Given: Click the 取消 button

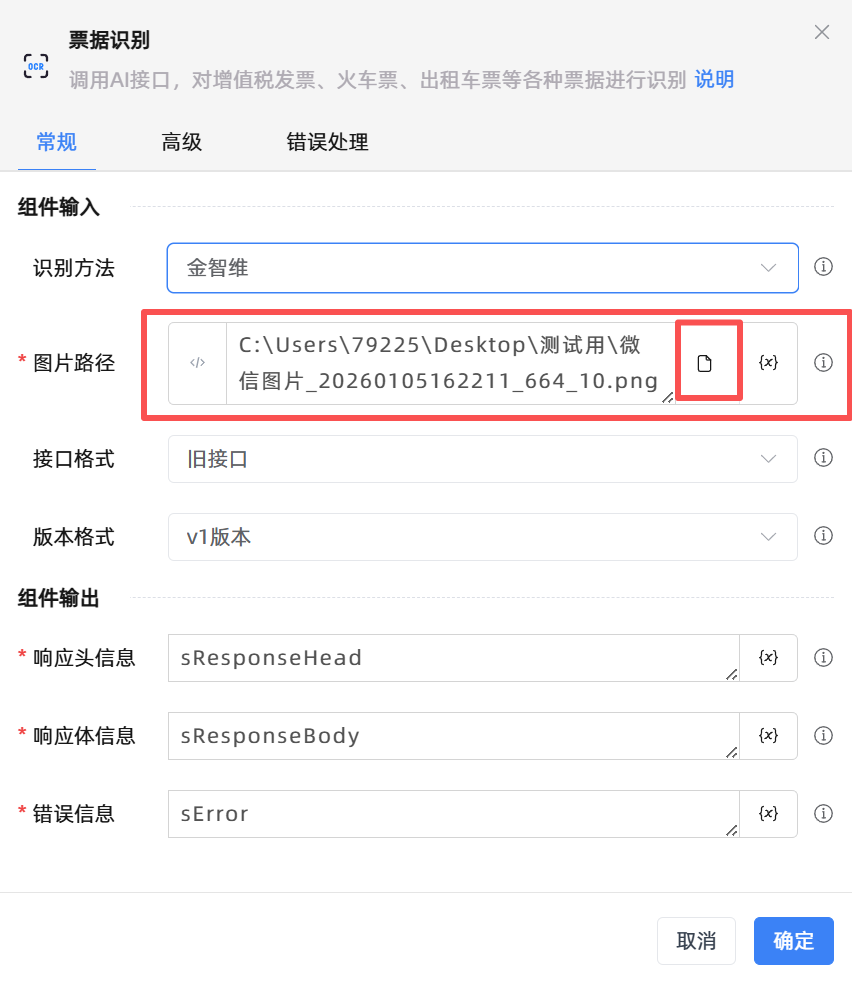Looking at the screenshot, I should pos(697,941).
